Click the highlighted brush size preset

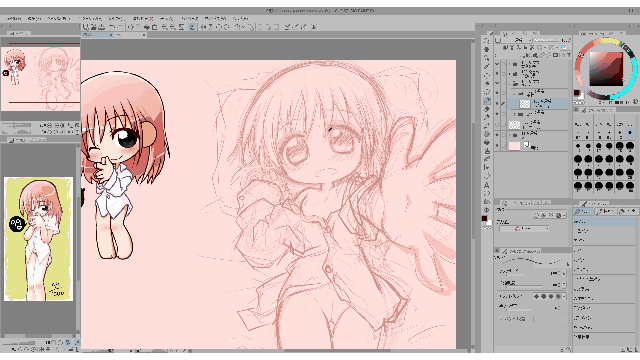[x=630, y=133]
